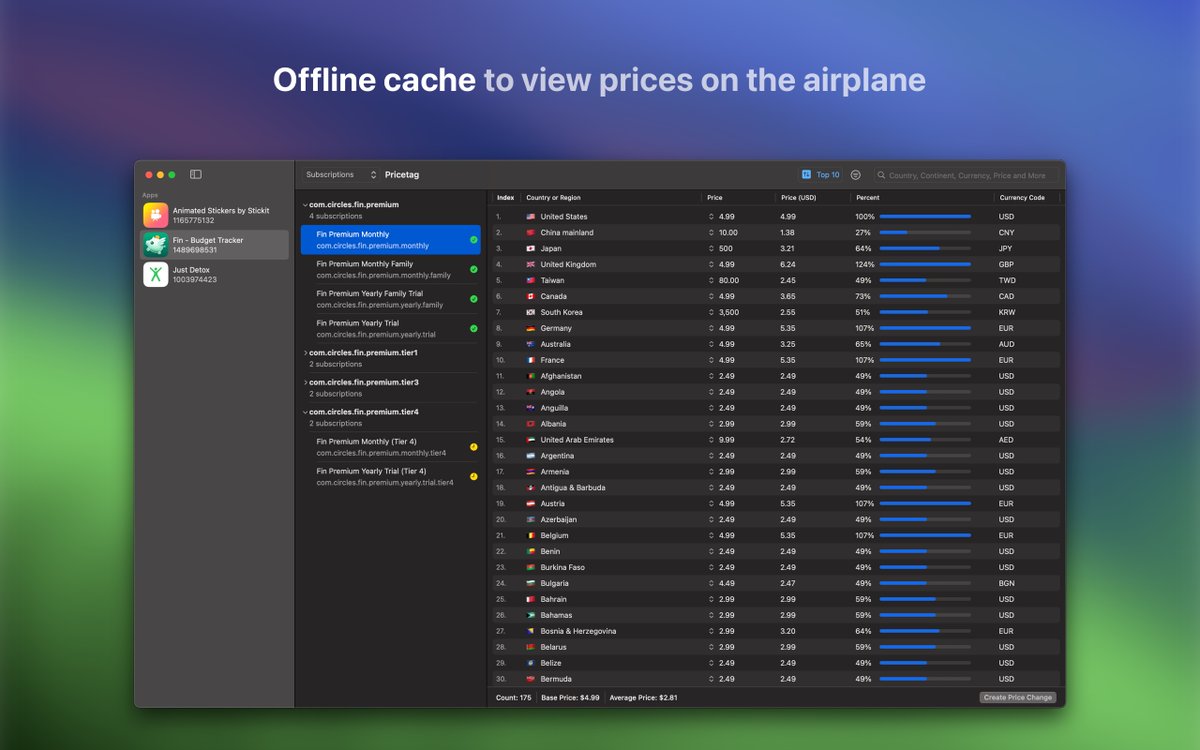Click the BGN currency code cell
Screen dimensions: 1200x750
[1007, 583]
